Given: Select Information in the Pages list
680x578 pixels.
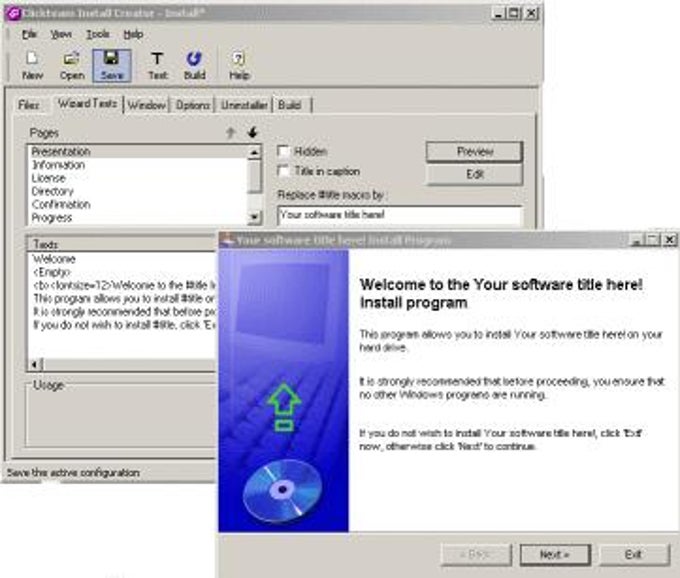Looking at the screenshot, I should click(138, 165).
